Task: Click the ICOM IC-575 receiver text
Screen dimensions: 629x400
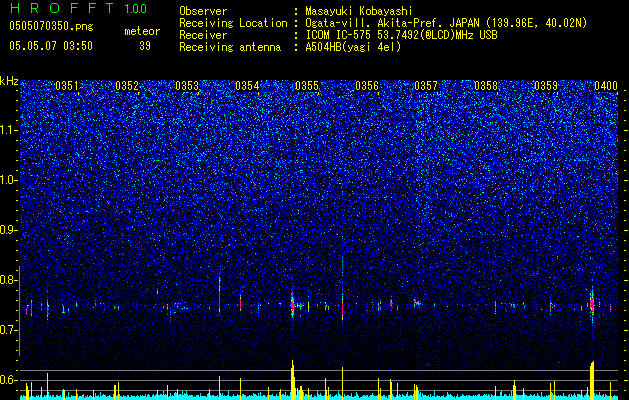Action: pyautogui.click(x=401, y=35)
